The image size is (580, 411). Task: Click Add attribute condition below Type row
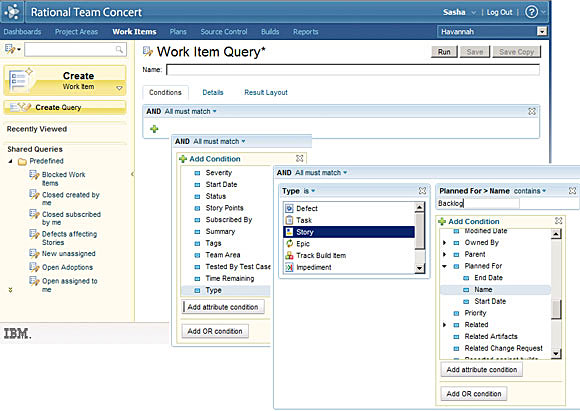tap(223, 307)
